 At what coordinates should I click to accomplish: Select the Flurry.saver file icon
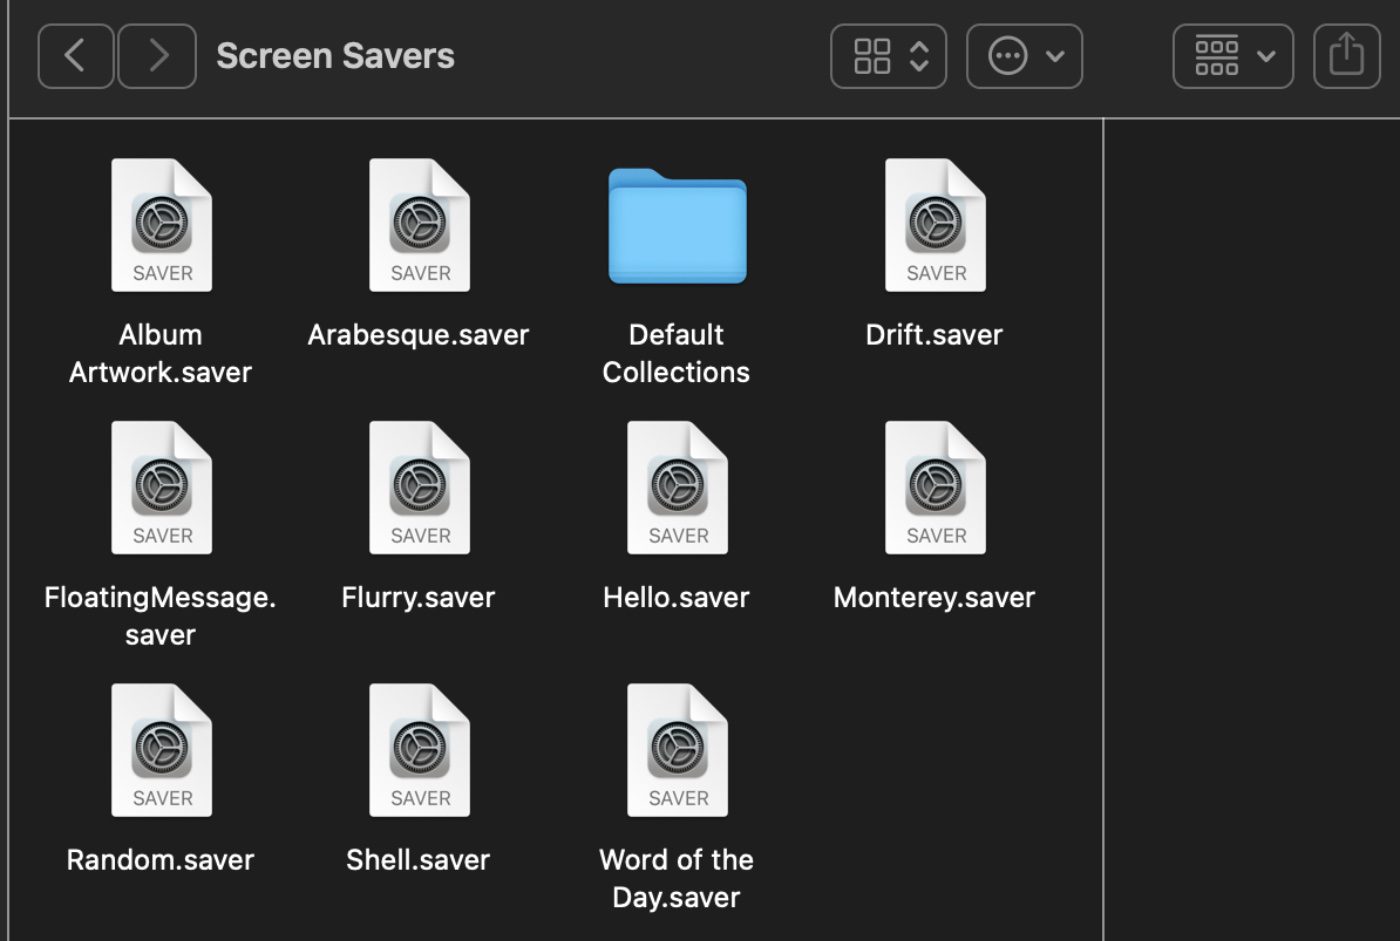click(419, 488)
